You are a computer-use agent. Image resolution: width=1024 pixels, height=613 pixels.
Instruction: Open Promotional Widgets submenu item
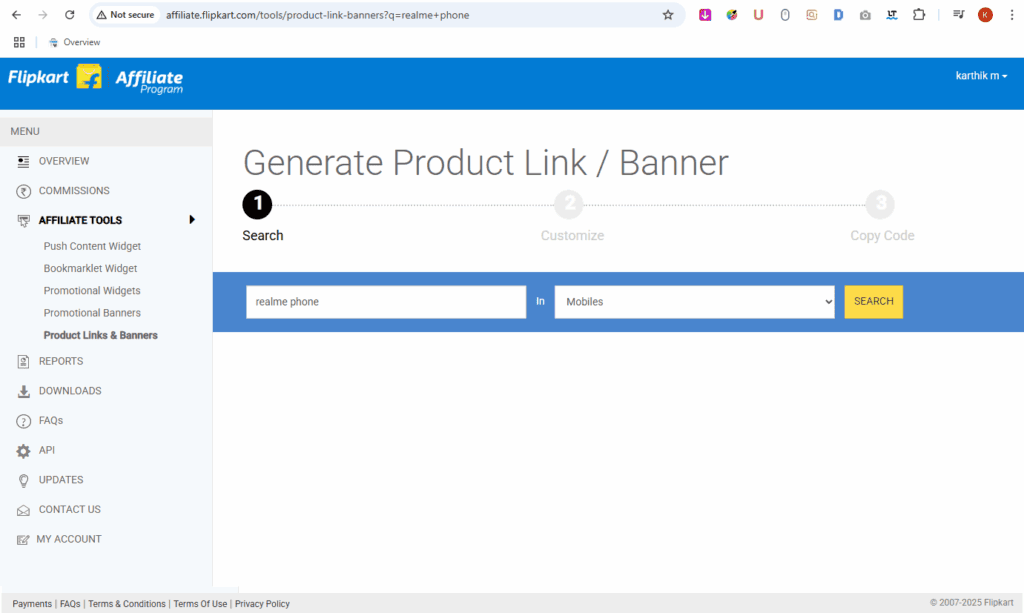point(92,291)
